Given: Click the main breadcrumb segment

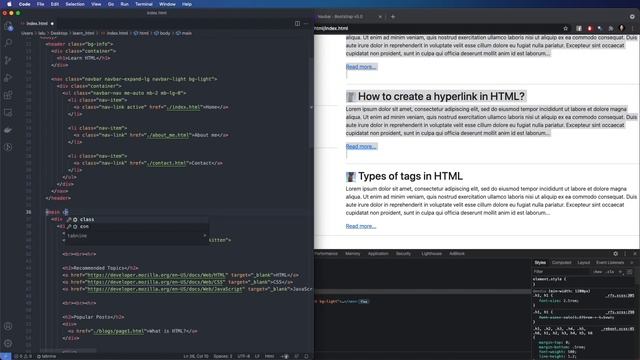Looking at the screenshot, I should pyautogui.click(x=184, y=33).
